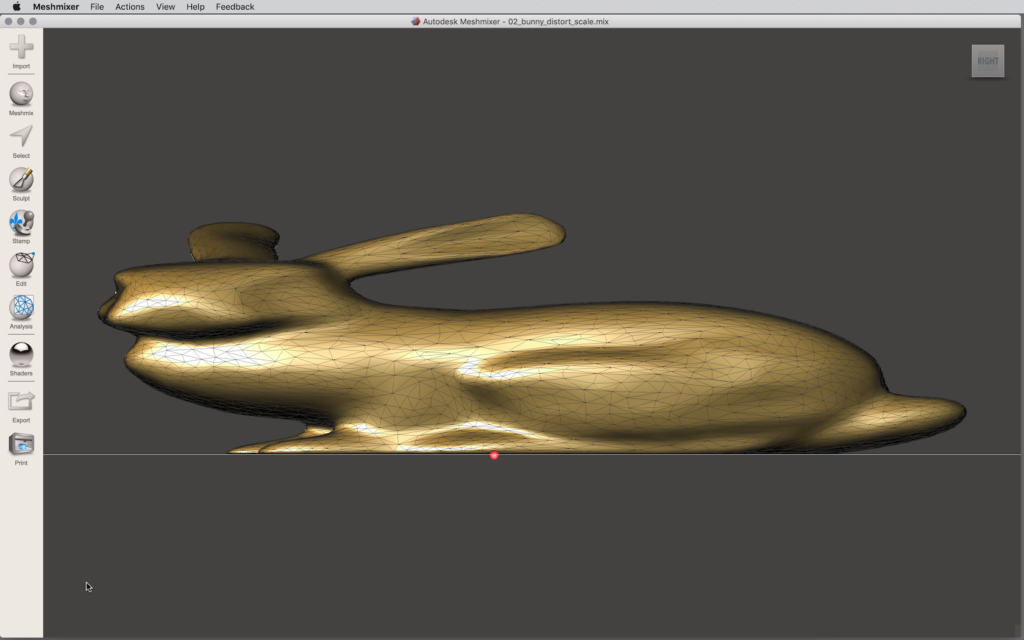Click the red pivot dot on ground plane
This screenshot has width=1024, height=640.
494,456
